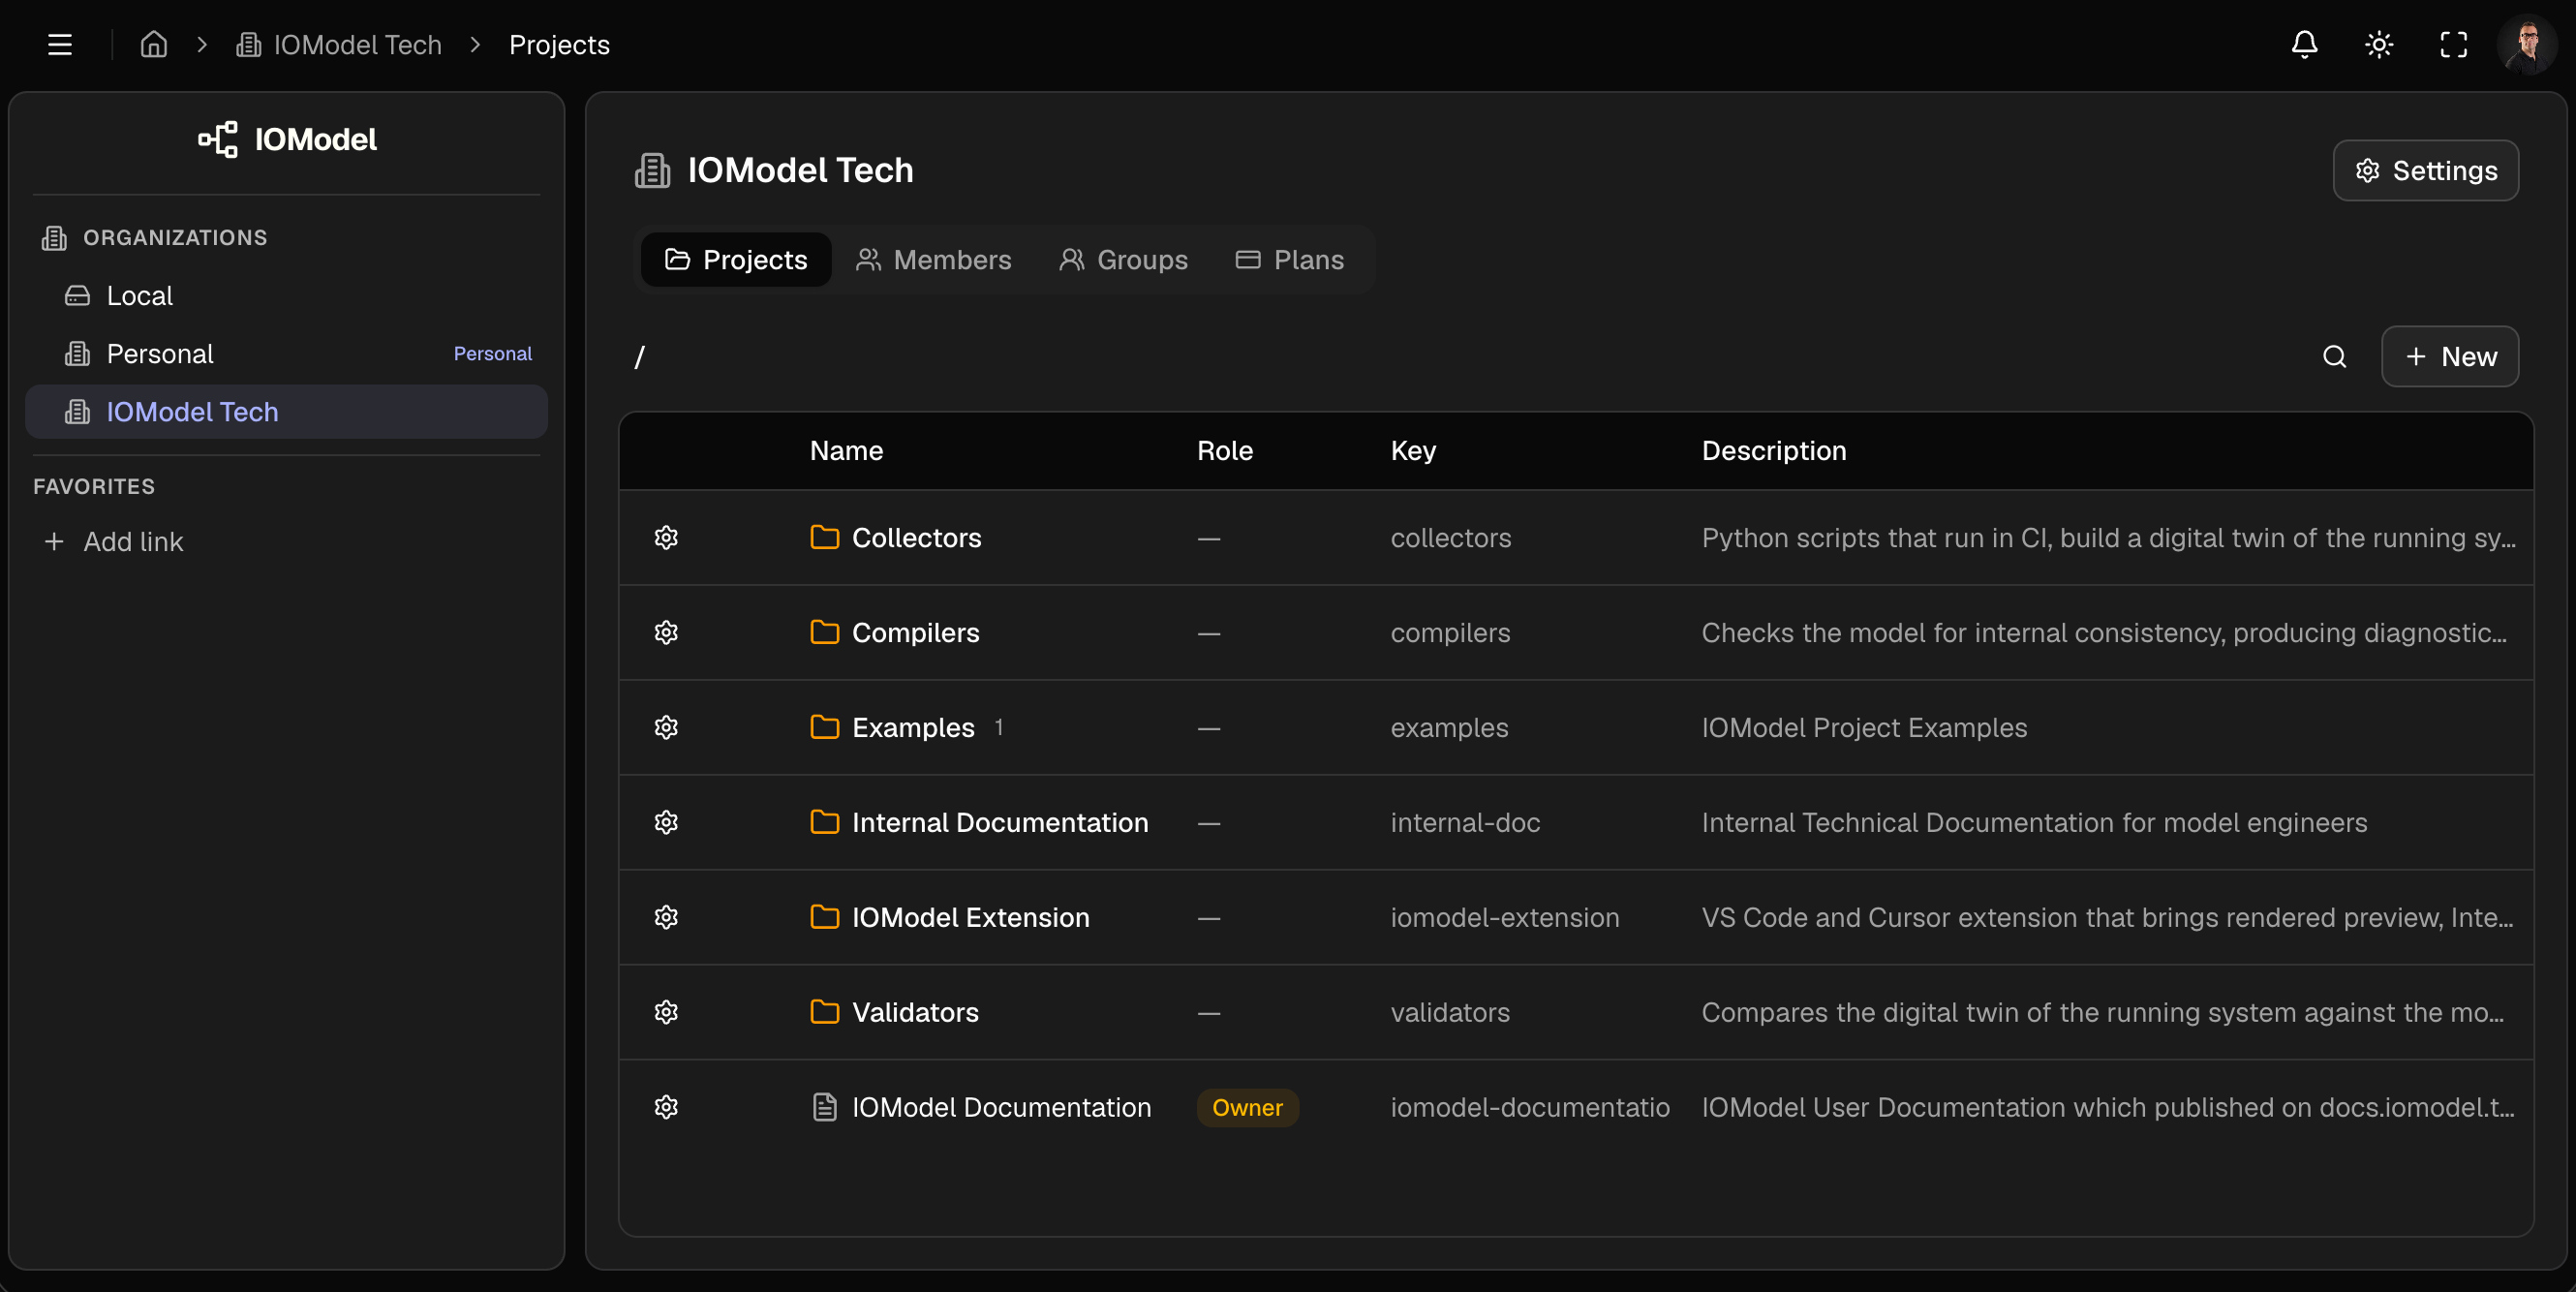Click the Compilers folder icon
This screenshot has height=1292, width=2576.
[x=824, y=633]
